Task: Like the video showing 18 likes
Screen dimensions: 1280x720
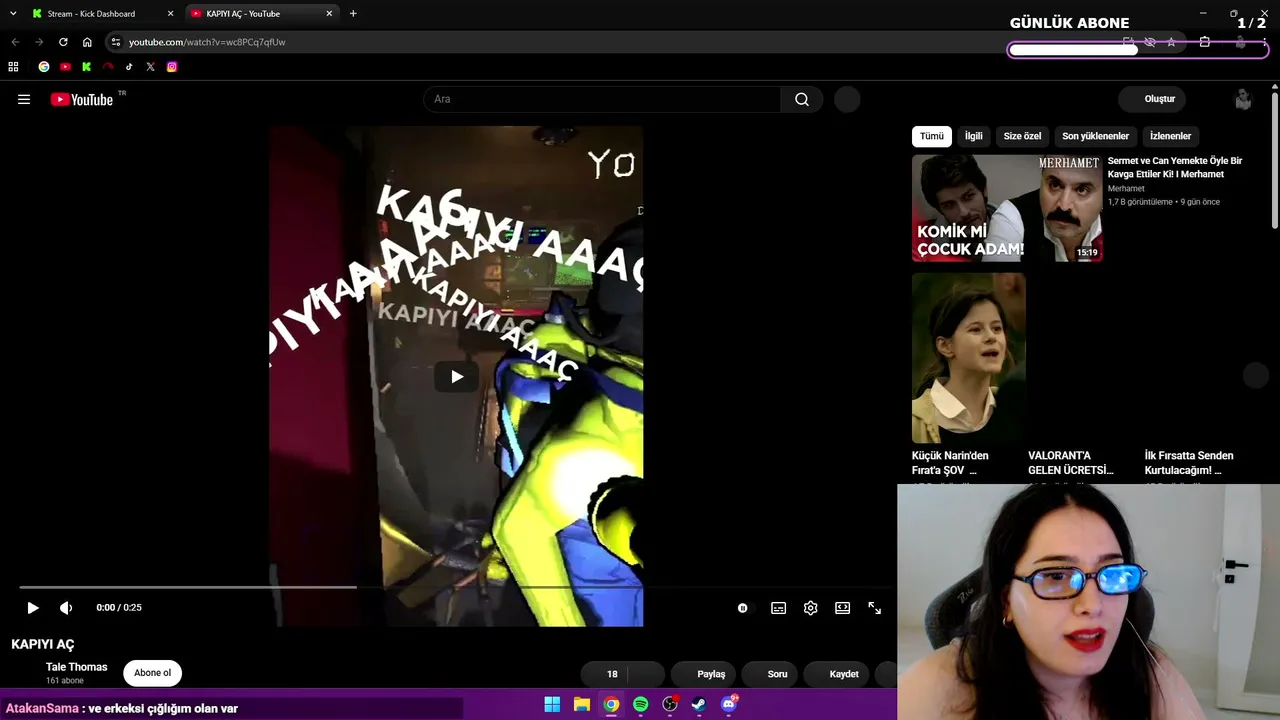Action: click(x=604, y=674)
